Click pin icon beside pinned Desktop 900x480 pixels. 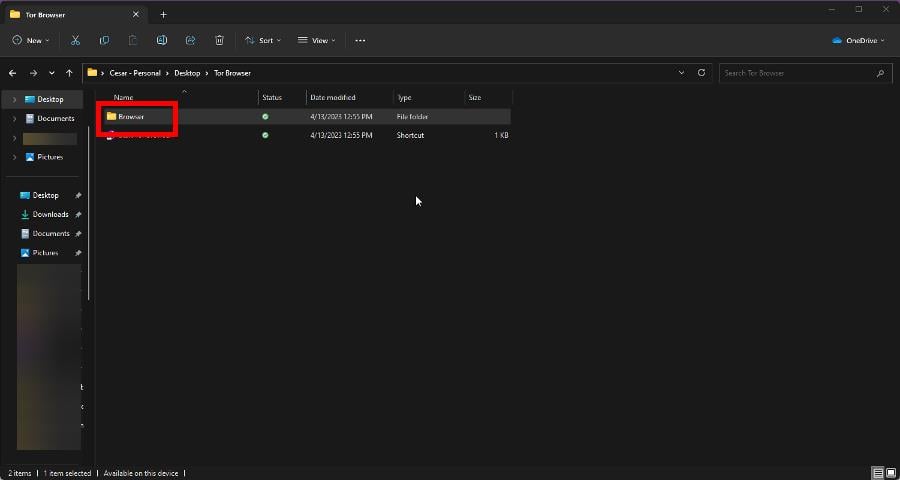pos(78,196)
